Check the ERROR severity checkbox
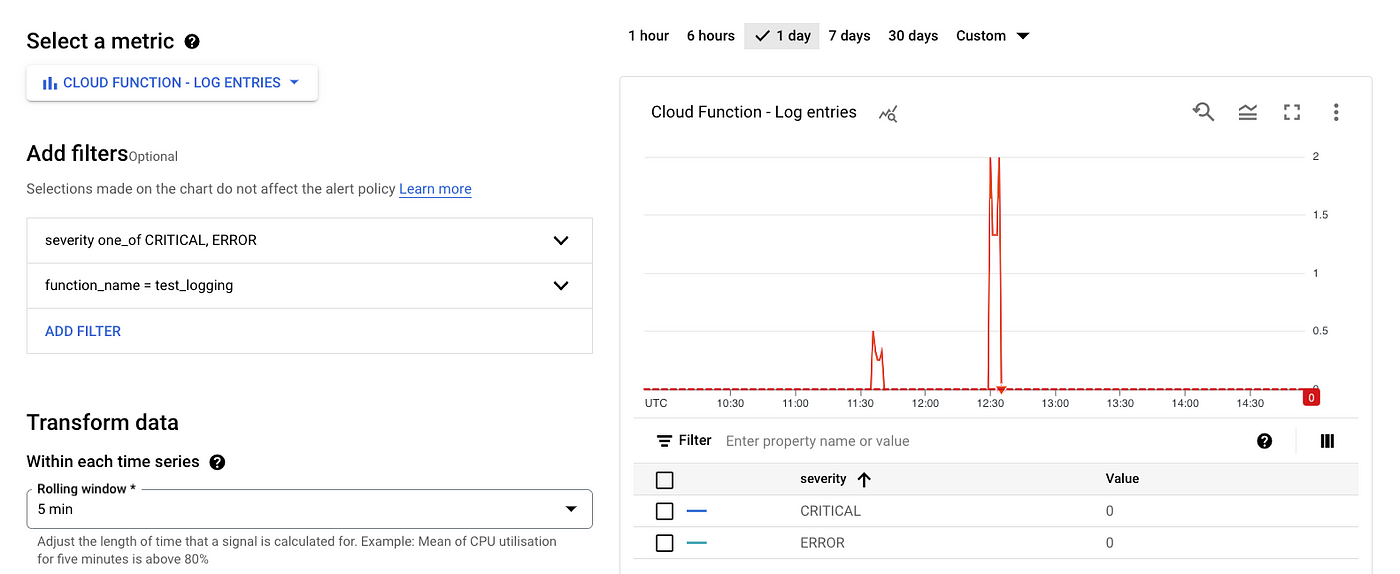 664,543
